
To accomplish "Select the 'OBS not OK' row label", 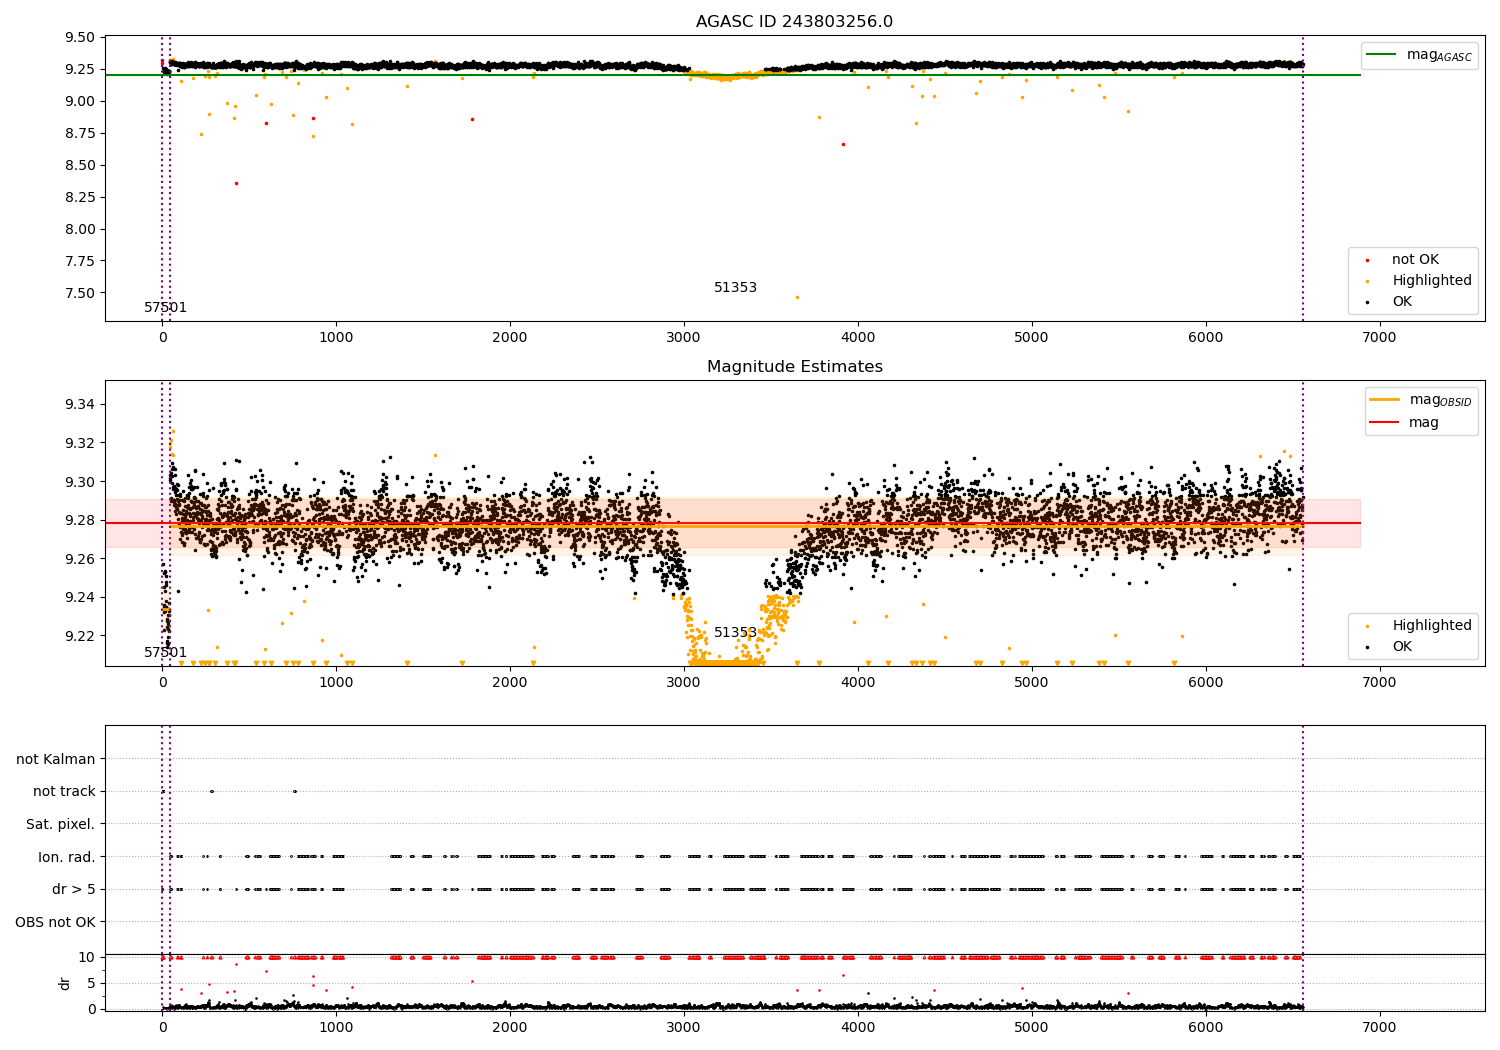I will coord(55,922).
